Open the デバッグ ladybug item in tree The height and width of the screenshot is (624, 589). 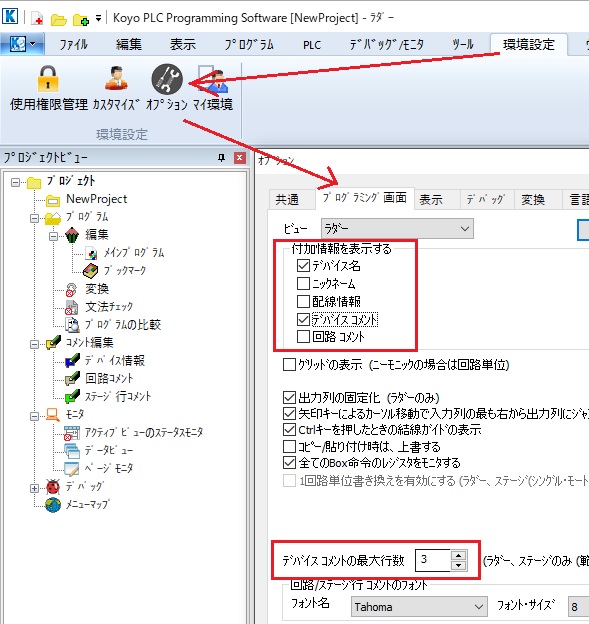pyautogui.click(x=53, y=487)
